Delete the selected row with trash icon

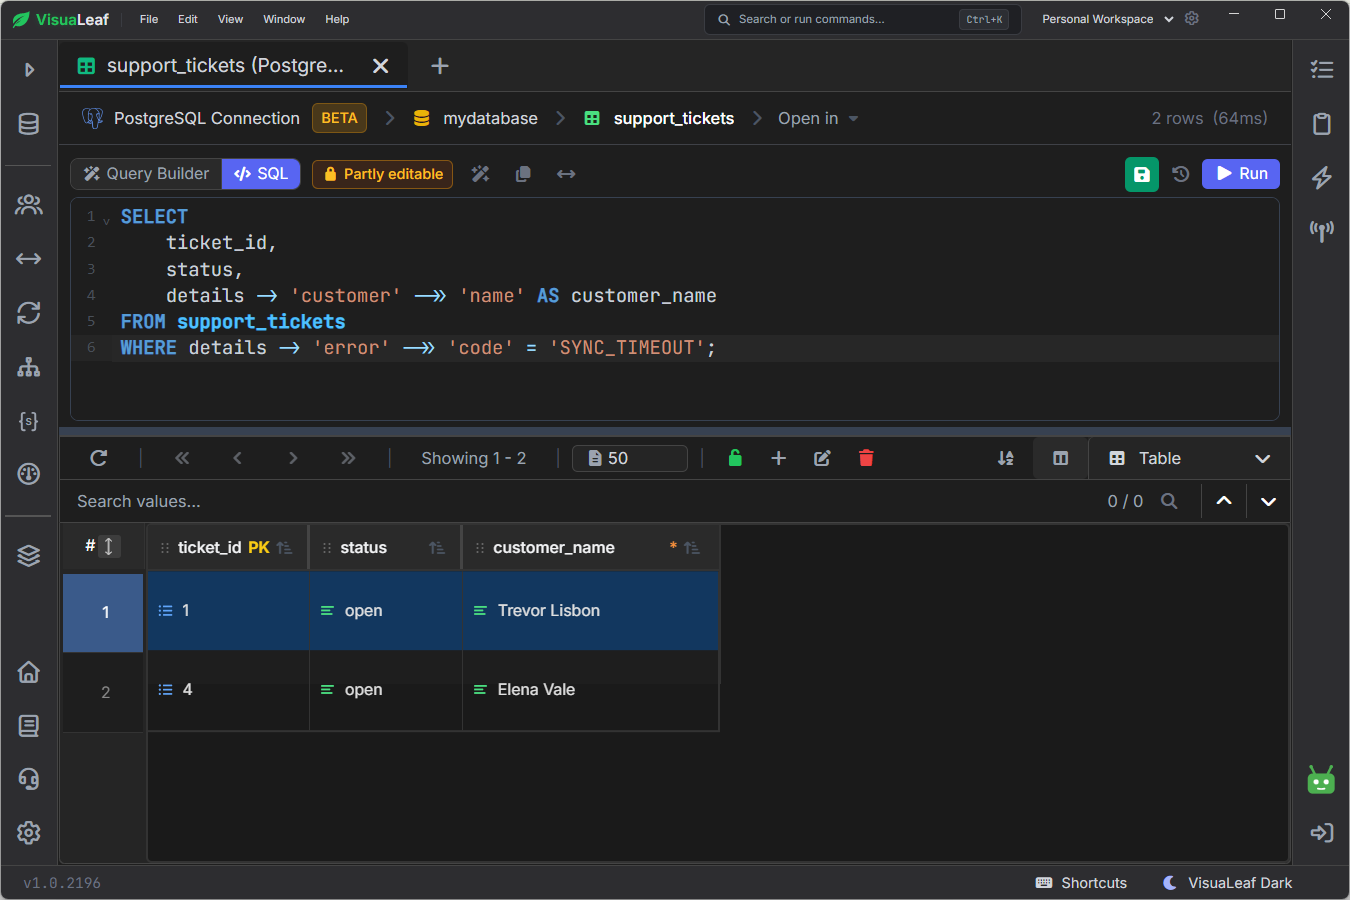pyautogui.click(x=866, y=458)
